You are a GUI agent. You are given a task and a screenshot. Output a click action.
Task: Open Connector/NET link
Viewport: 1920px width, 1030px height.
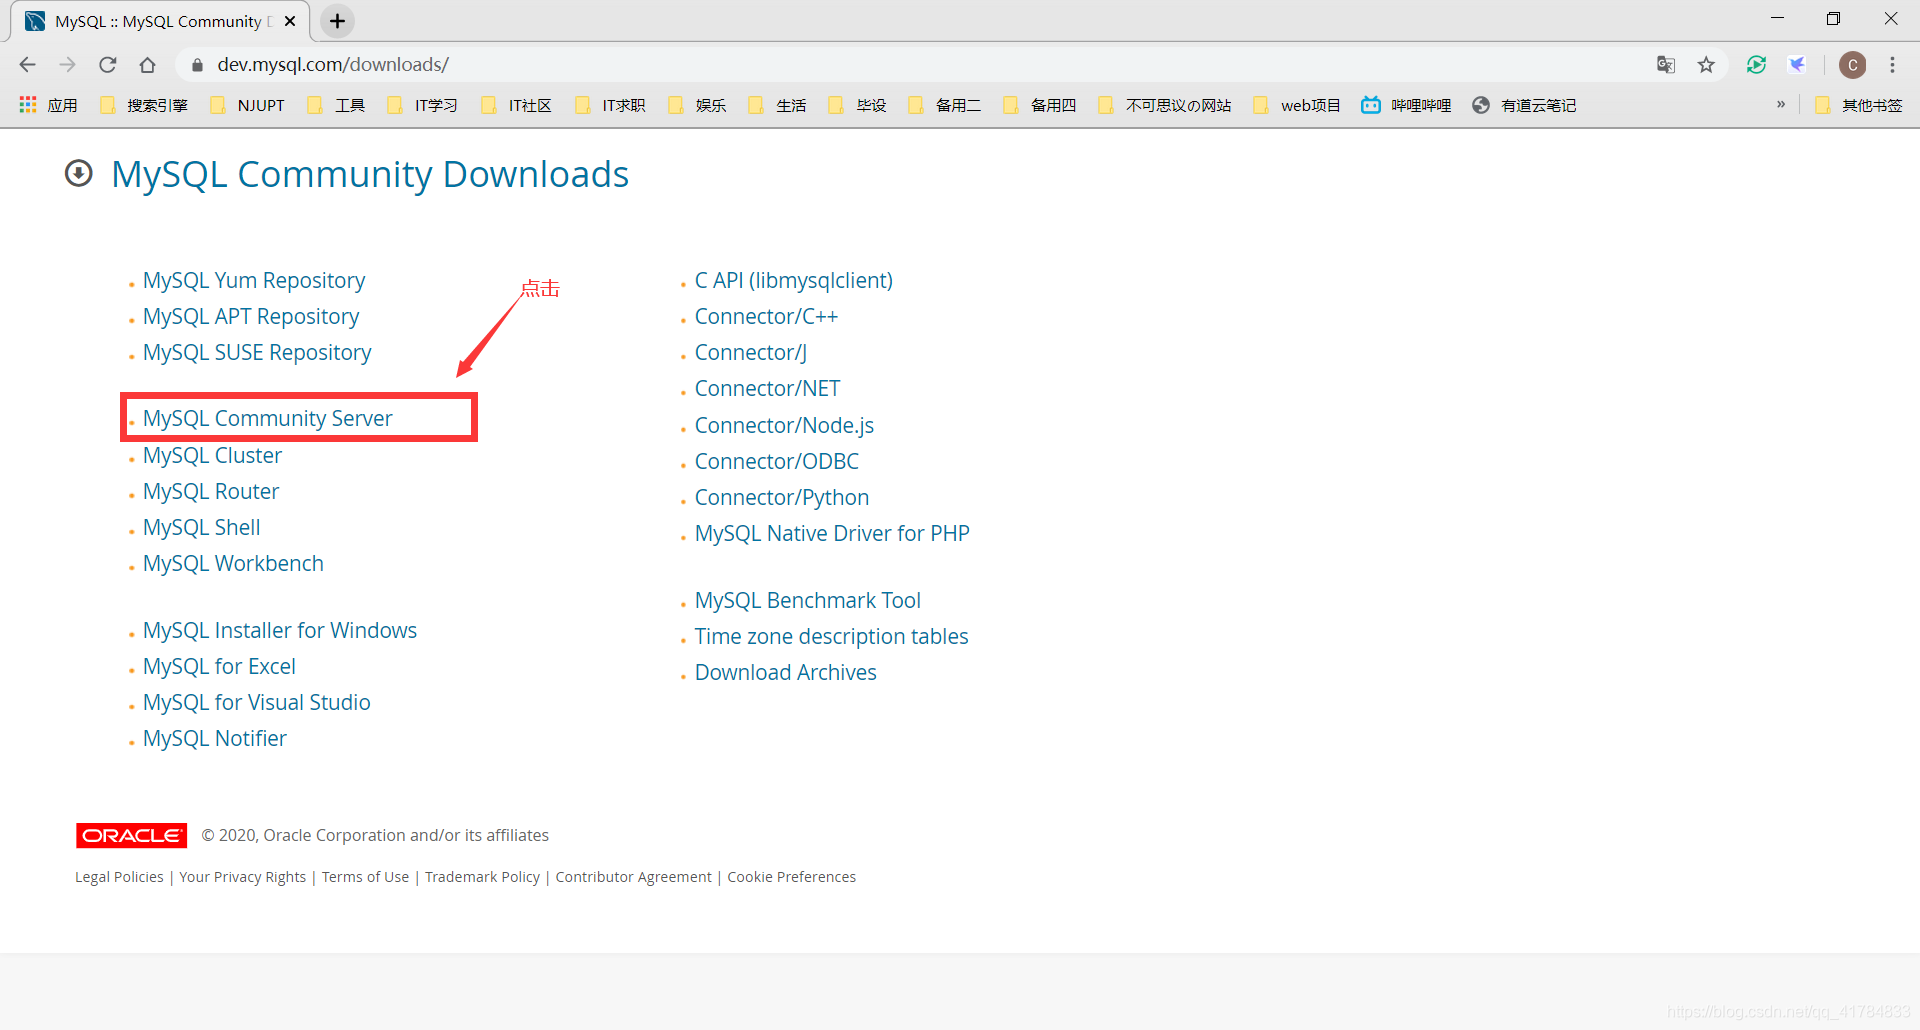768,388
